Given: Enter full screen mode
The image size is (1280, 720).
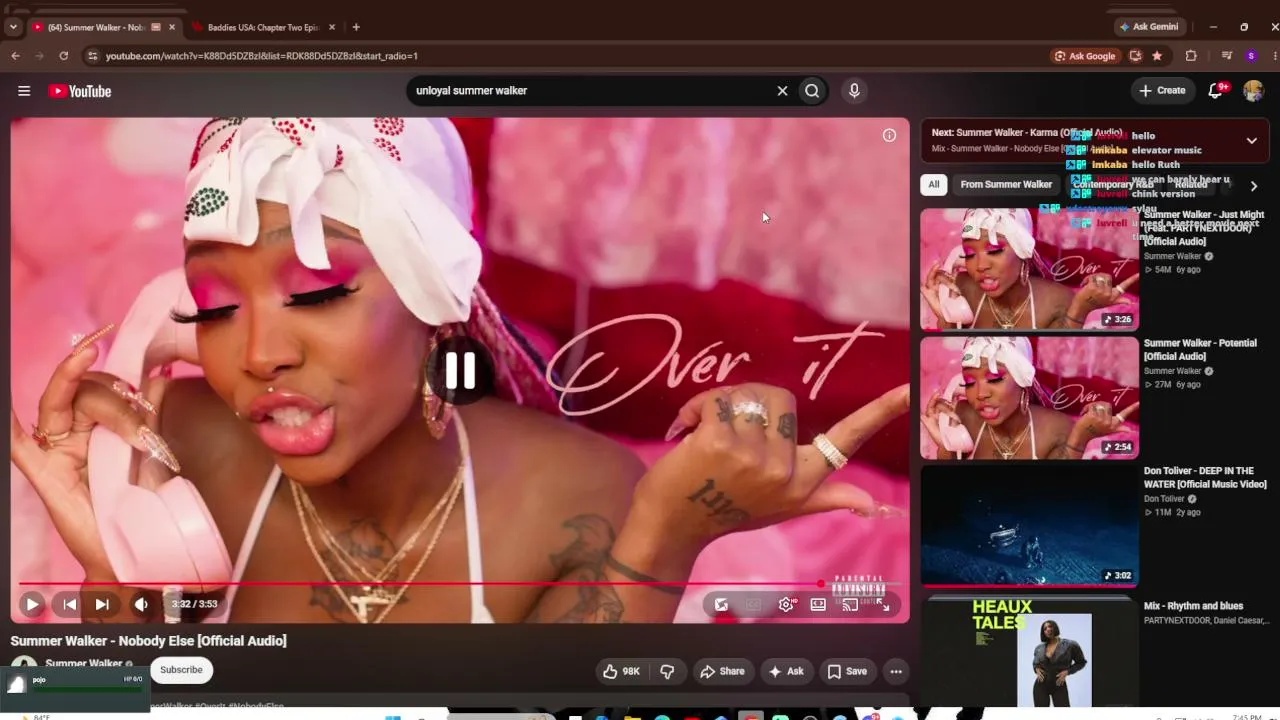Looking at the screenshot, I should [x=882, y=604].
